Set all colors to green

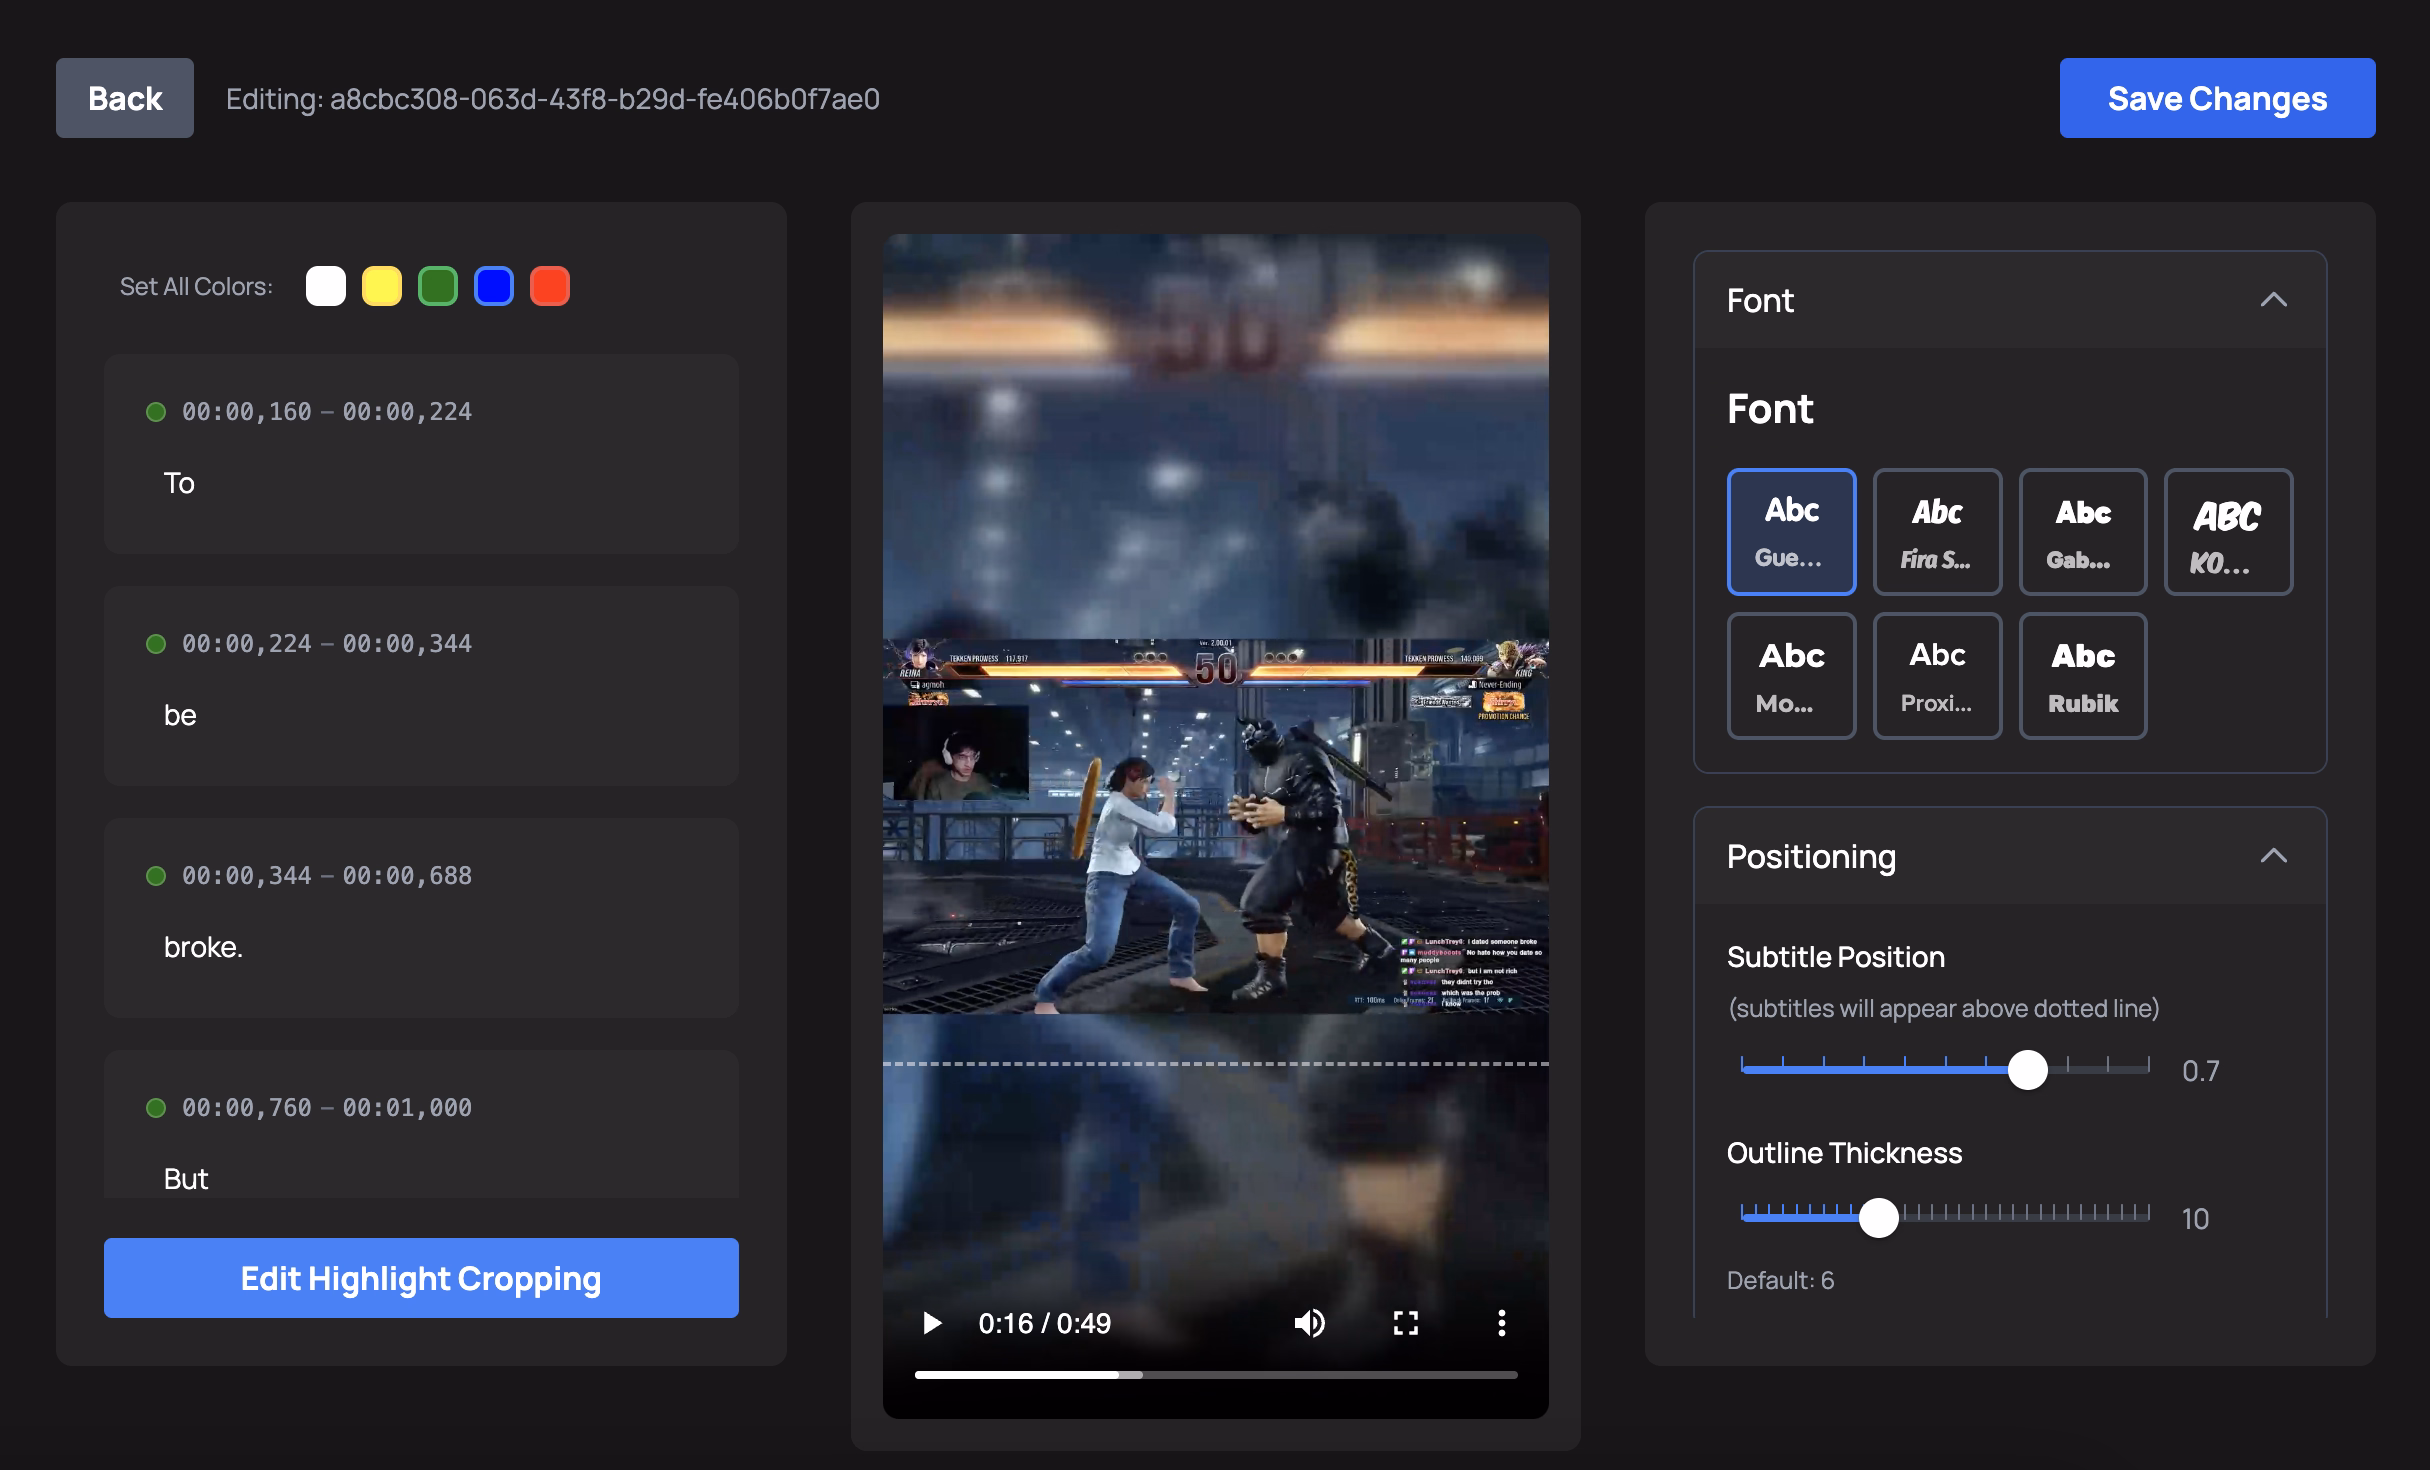point(438,286)
